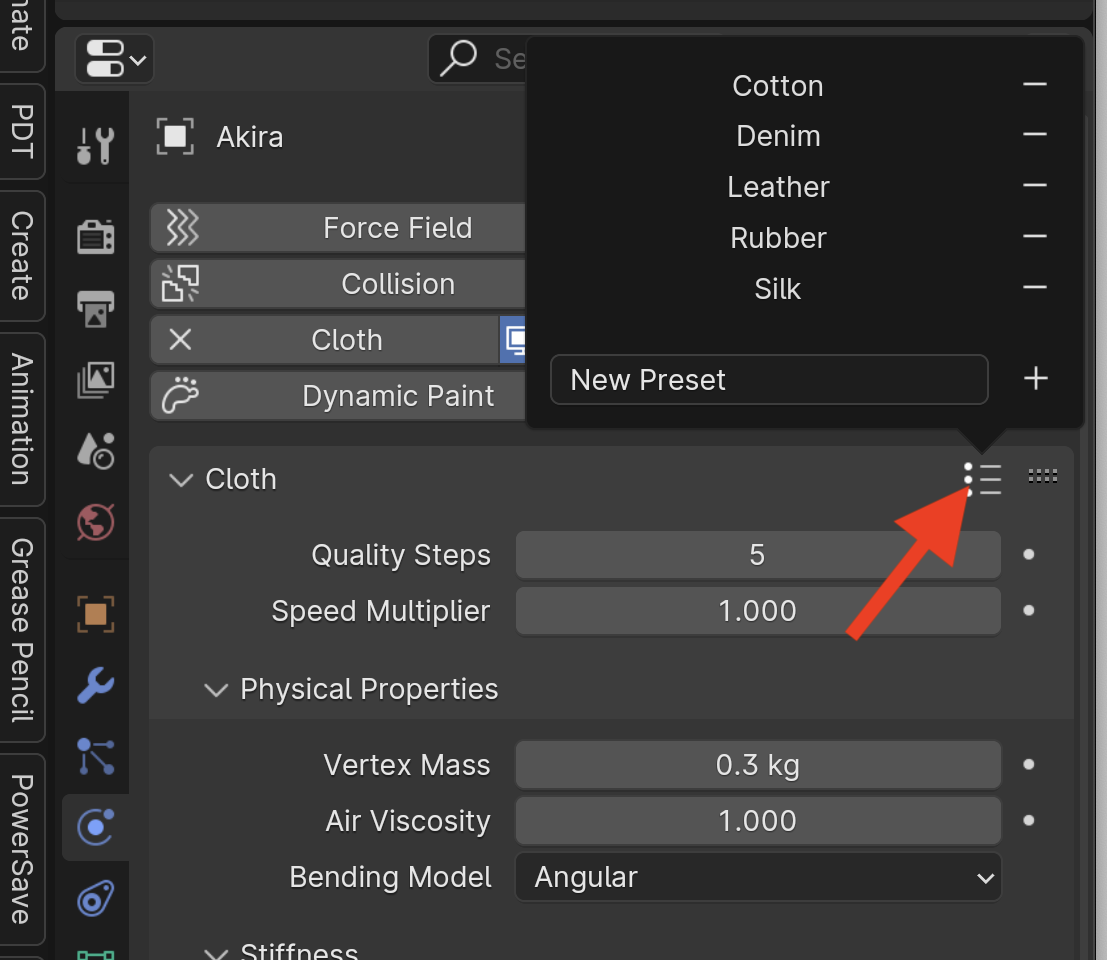This screenshot has width=1107, height=960.
Task: Open the editor type dropdown
Action: click(x=114, y=59)
